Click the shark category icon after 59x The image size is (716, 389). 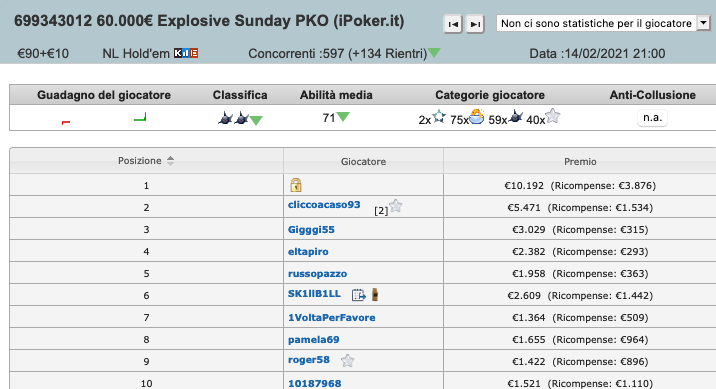[x=515, y=116]
